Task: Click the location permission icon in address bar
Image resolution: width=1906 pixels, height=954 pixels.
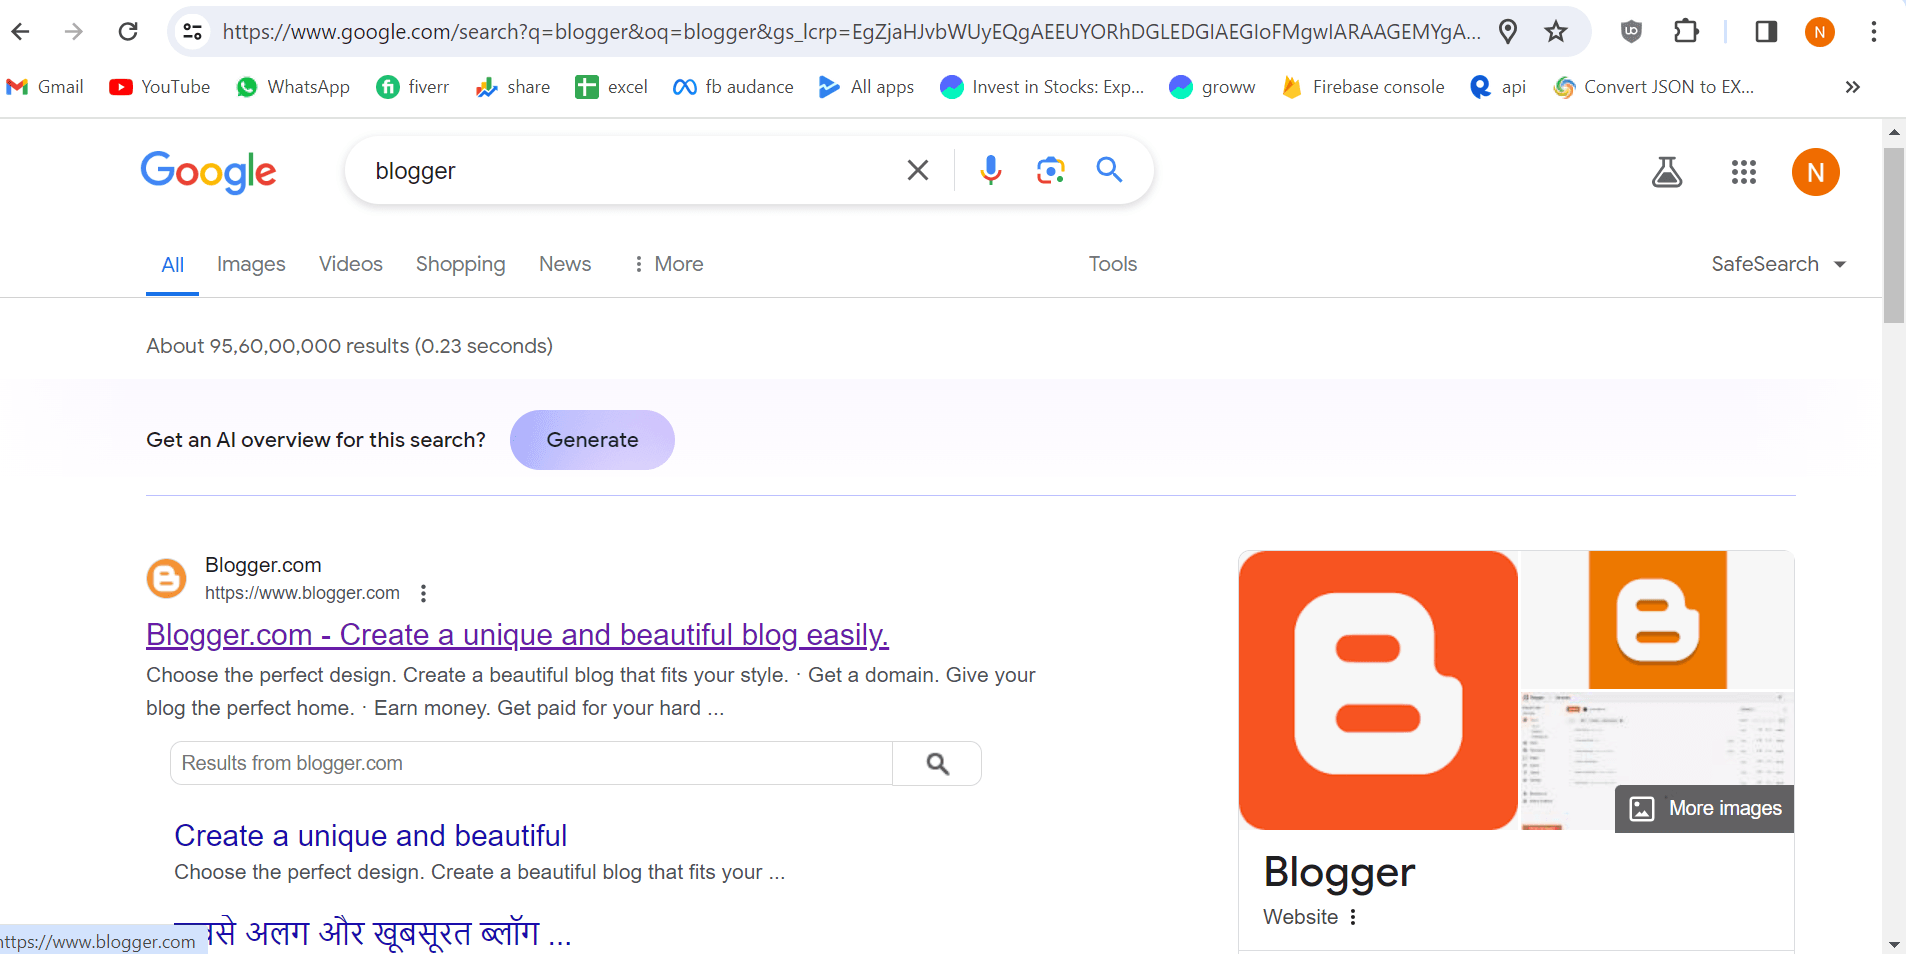Action: (1508, 32)
